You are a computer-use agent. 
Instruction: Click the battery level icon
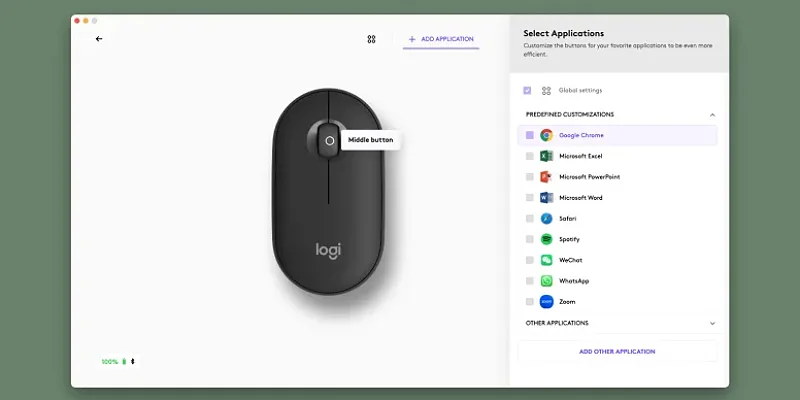coord(123,362)
